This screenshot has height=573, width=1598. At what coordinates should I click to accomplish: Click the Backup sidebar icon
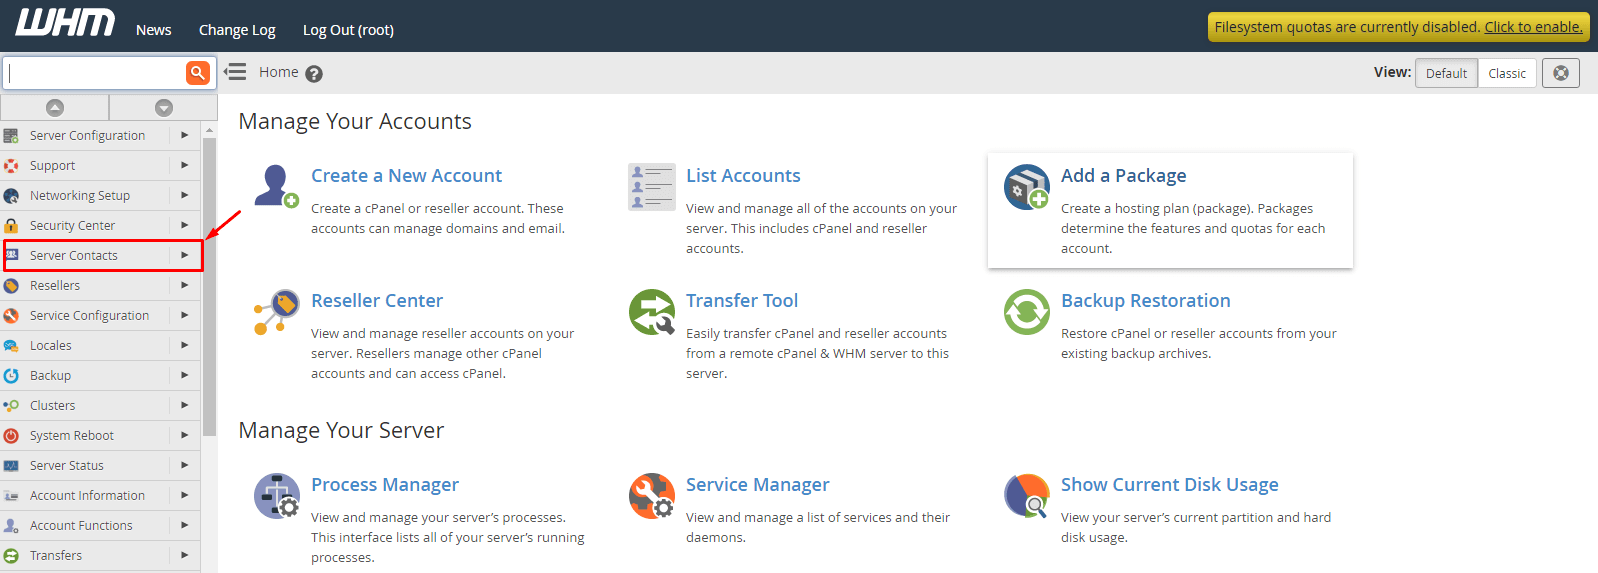[x=11, y=375]
